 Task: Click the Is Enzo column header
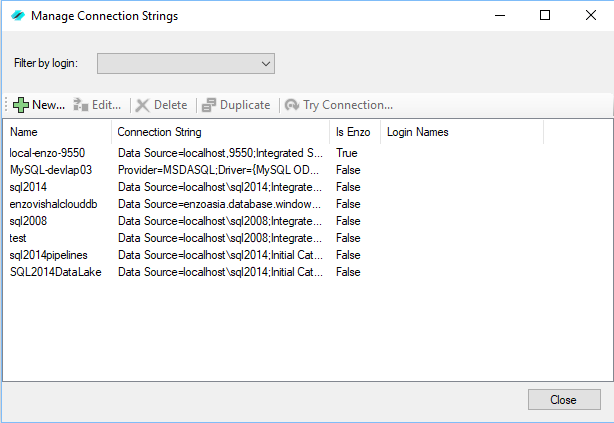(x=355, y=132)
